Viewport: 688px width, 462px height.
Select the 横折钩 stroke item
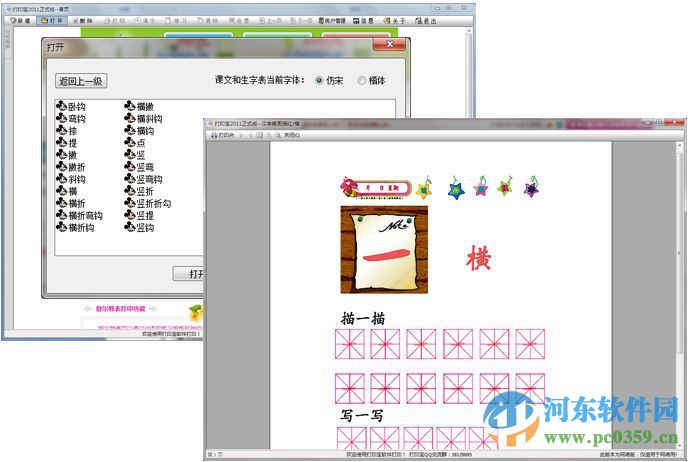[75, 227]
